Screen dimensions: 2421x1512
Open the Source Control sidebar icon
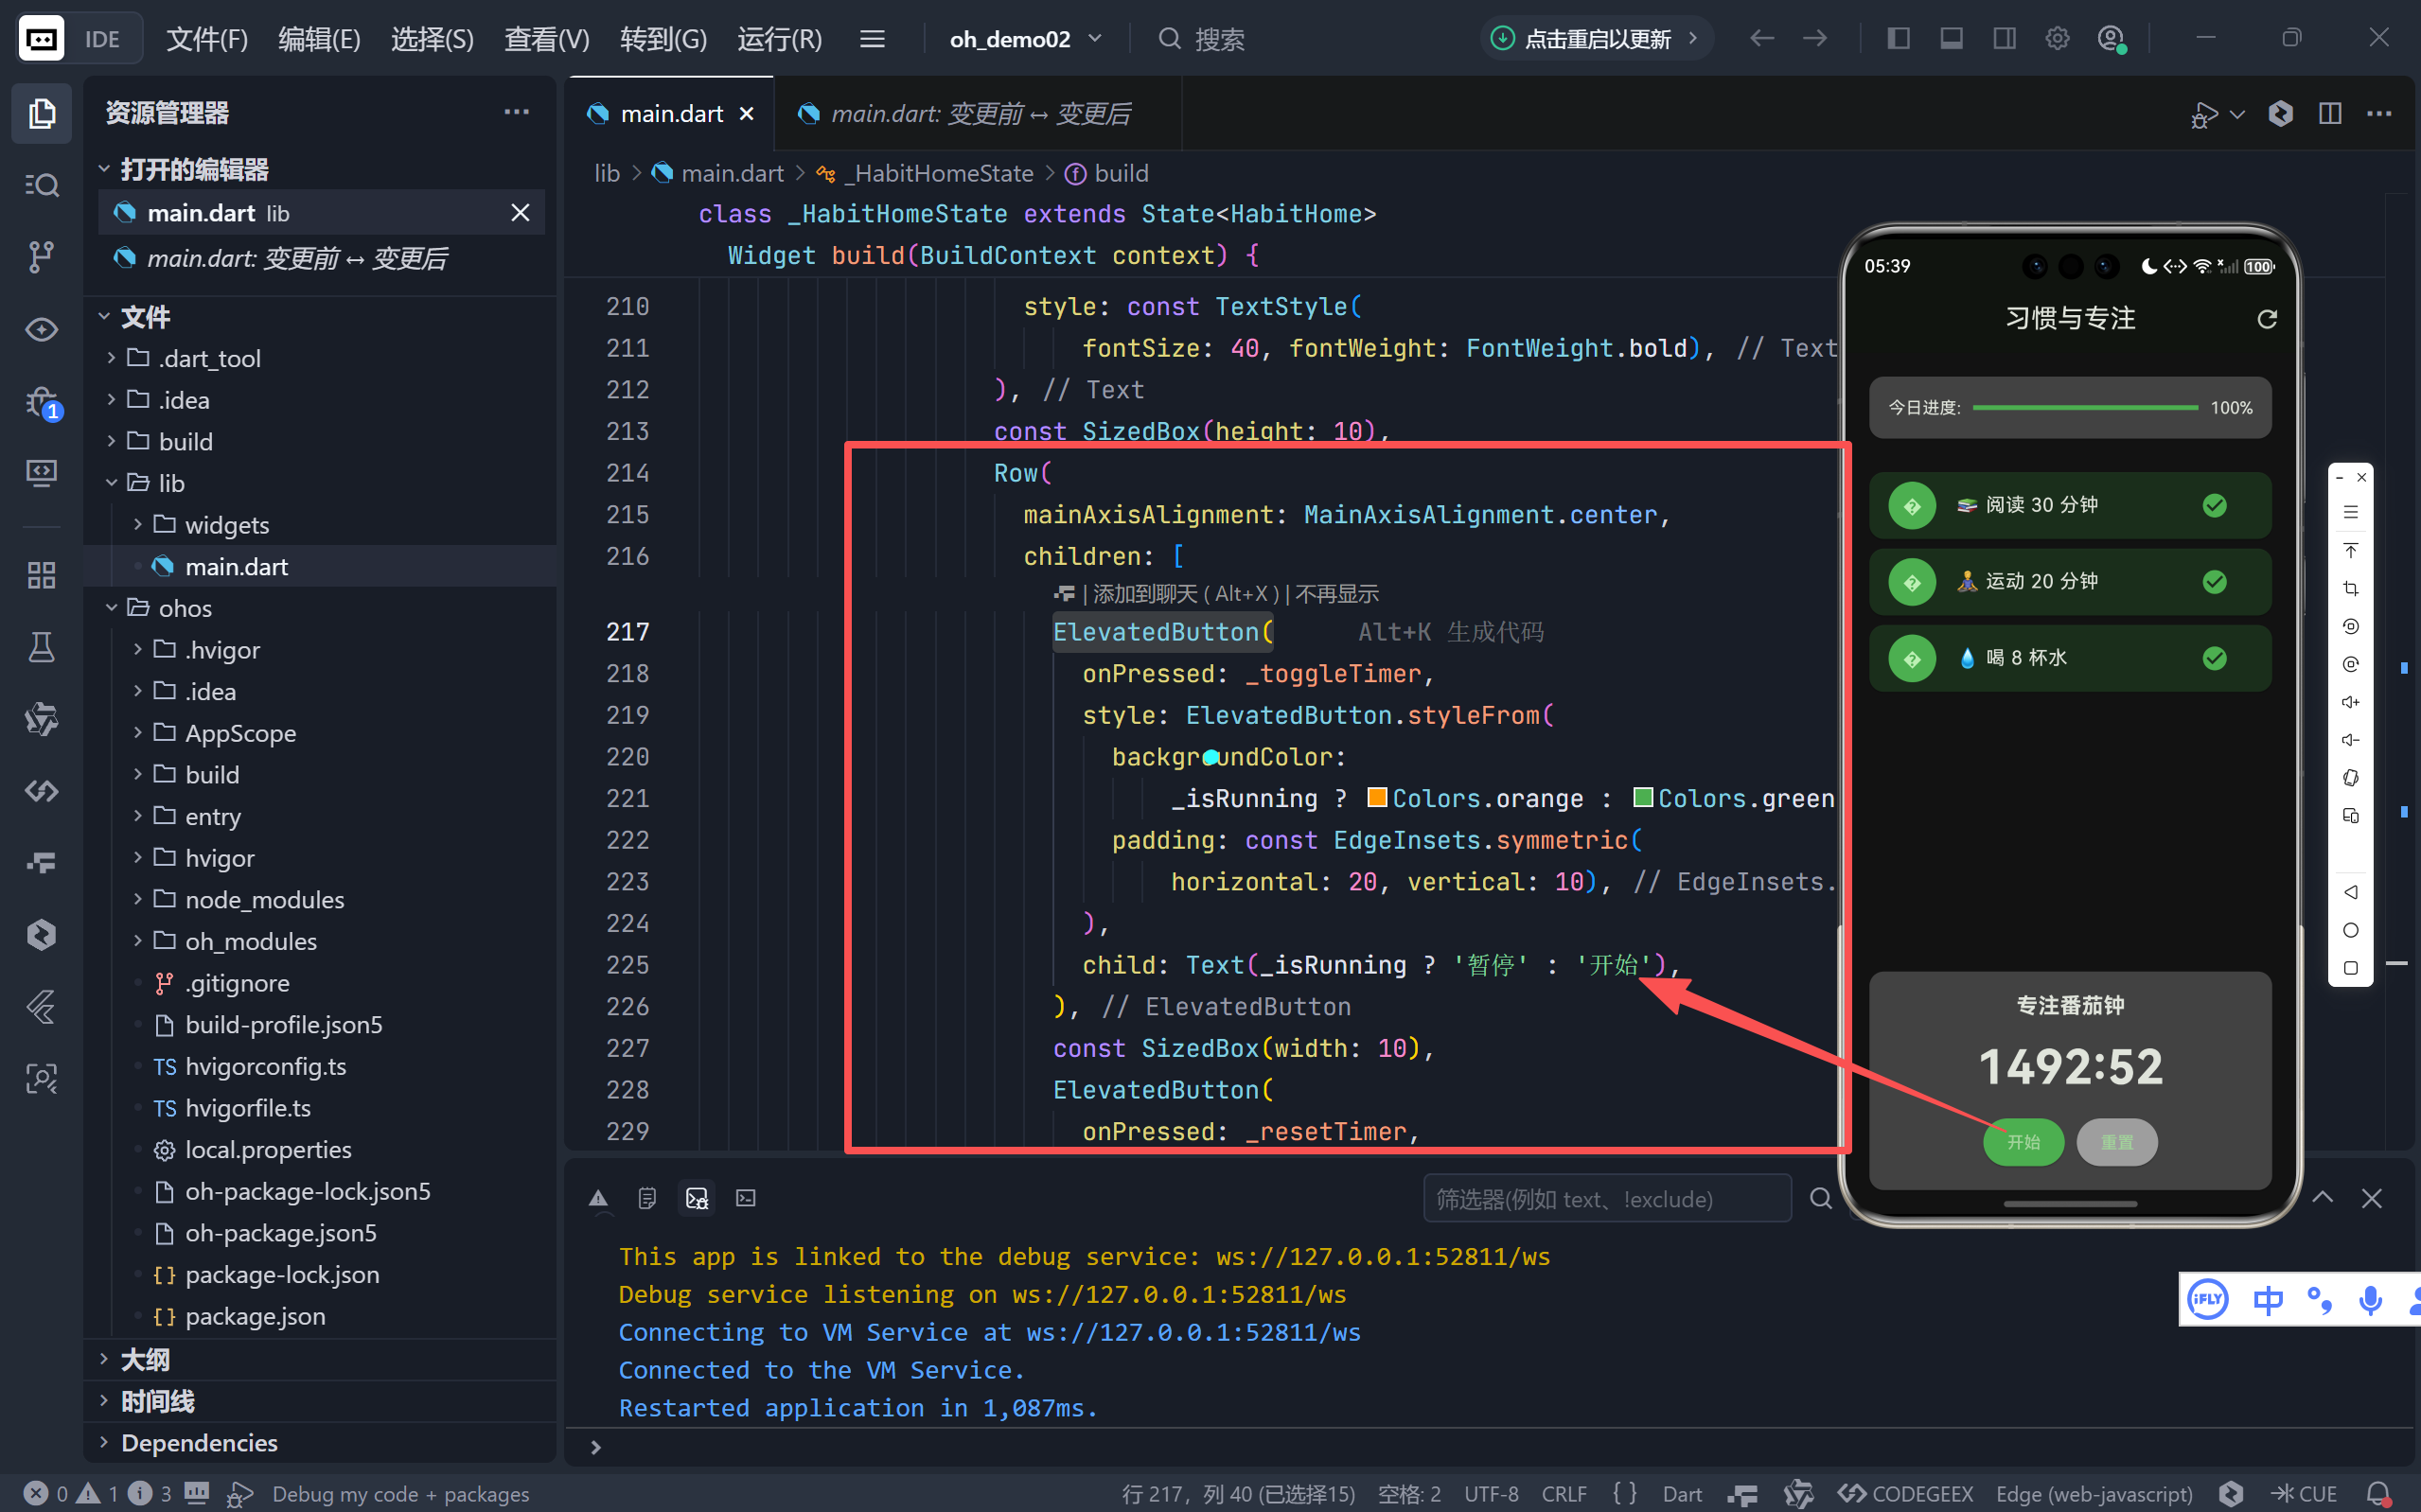coord(41,256)
